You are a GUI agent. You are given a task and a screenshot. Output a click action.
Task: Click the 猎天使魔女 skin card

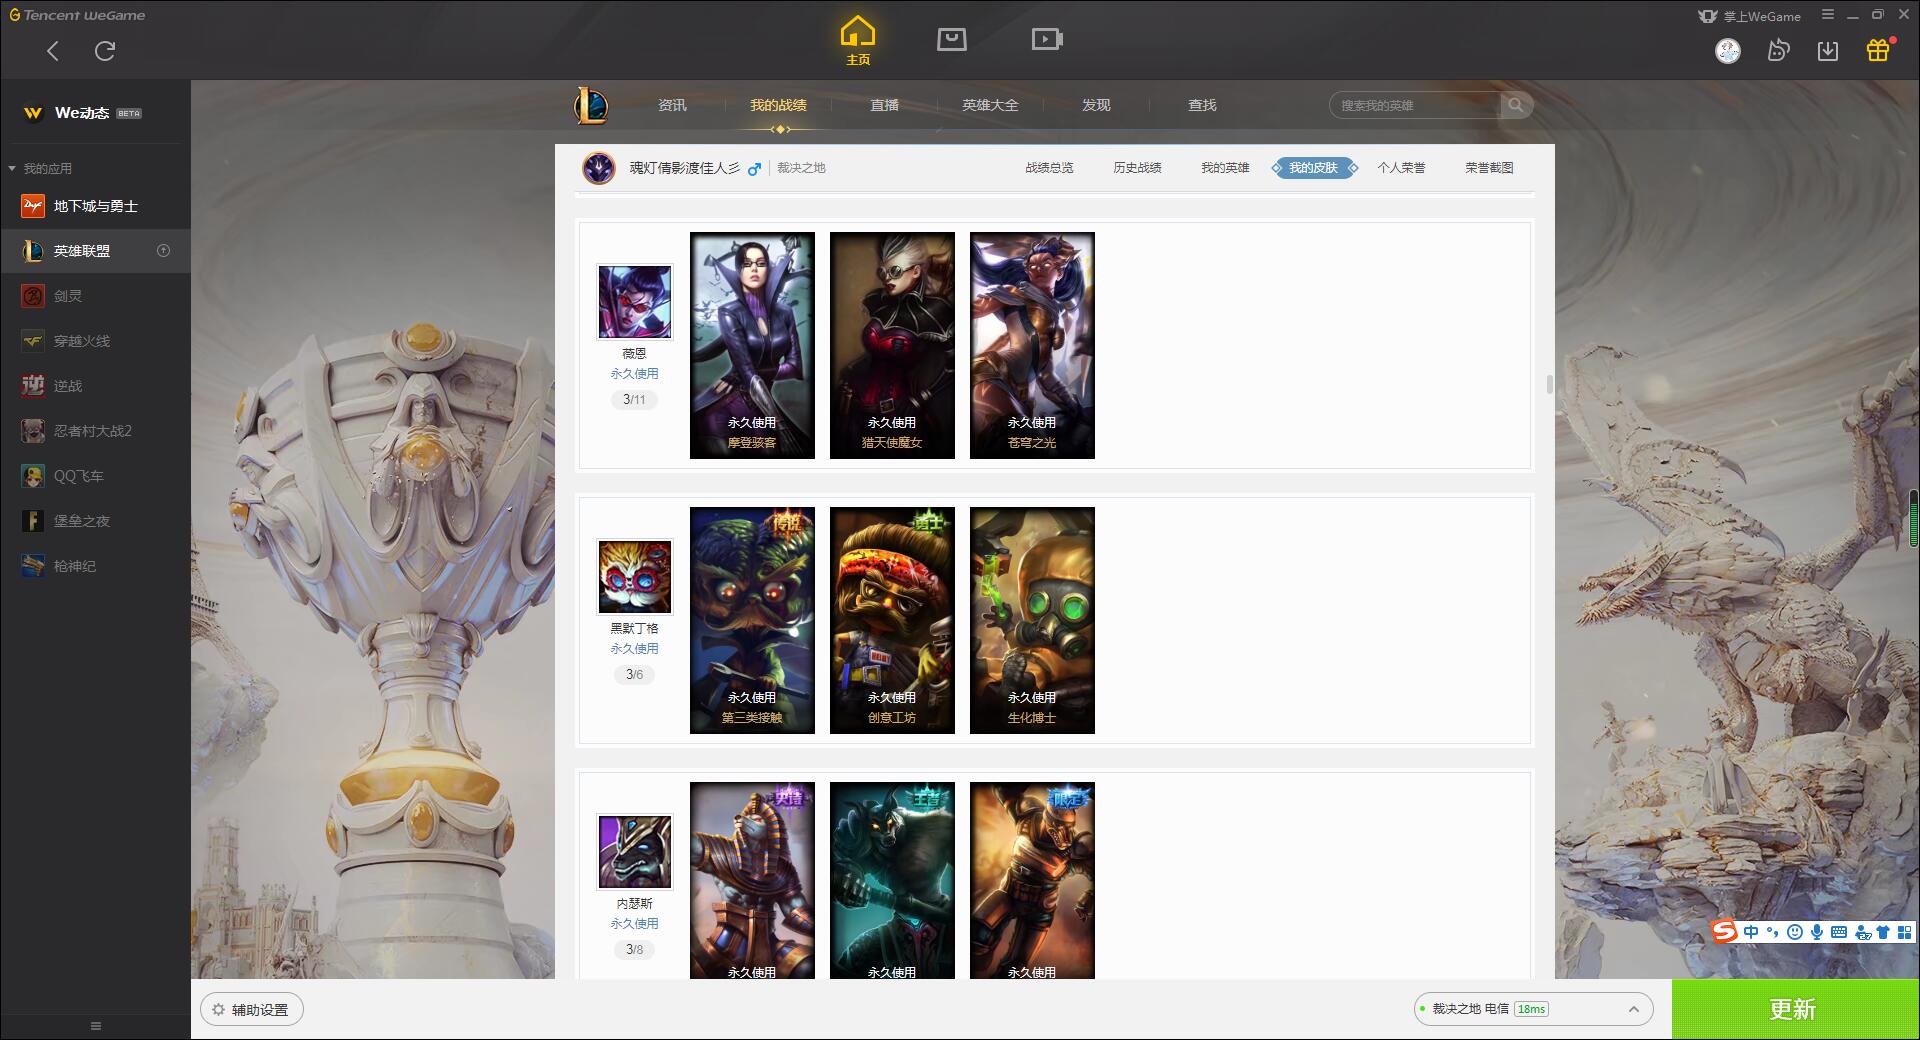click(x=892, y=345)
